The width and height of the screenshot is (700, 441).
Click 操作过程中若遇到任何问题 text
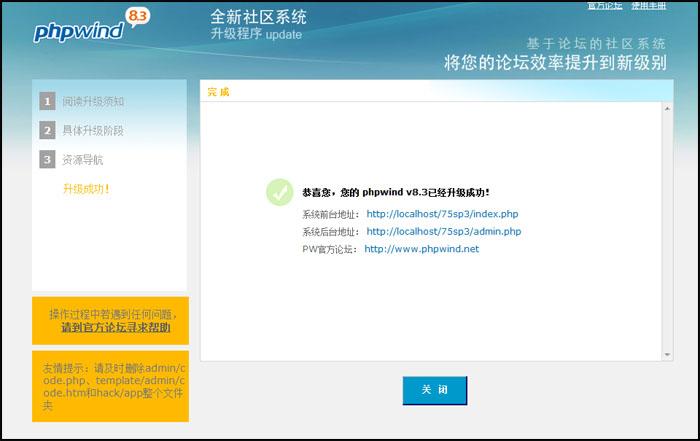pos(113,314)
